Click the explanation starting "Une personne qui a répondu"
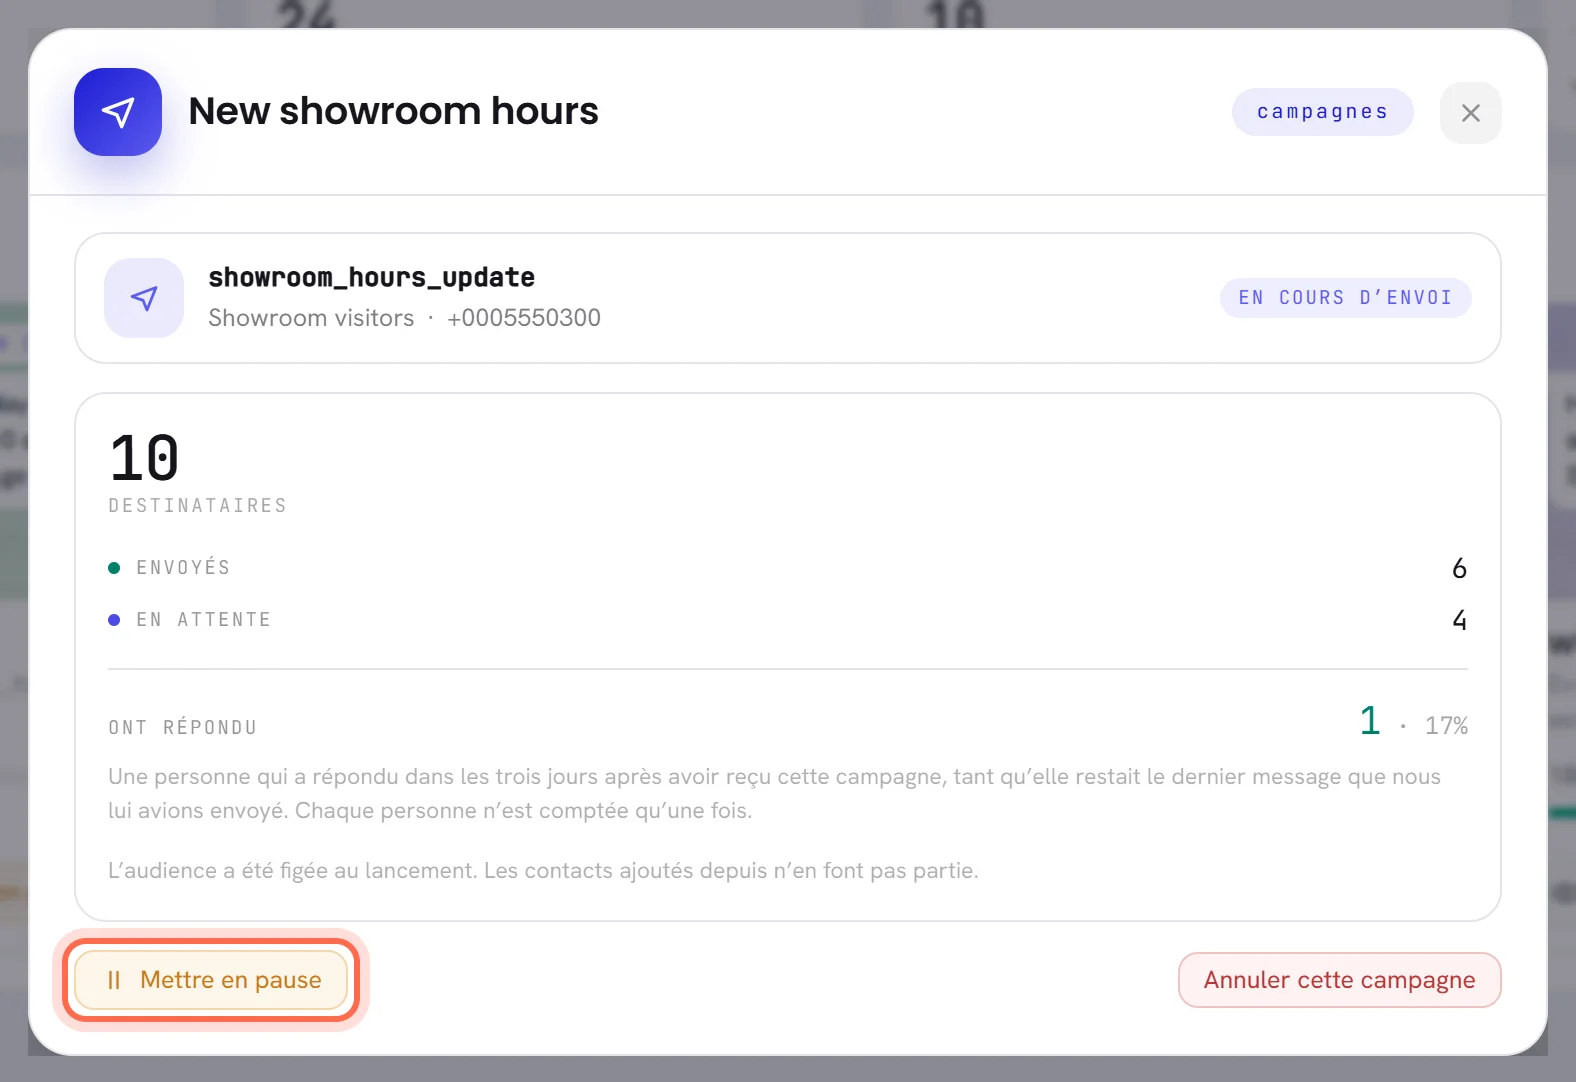The width and height of the screenshot is (1576, 1082). (774, 793)
